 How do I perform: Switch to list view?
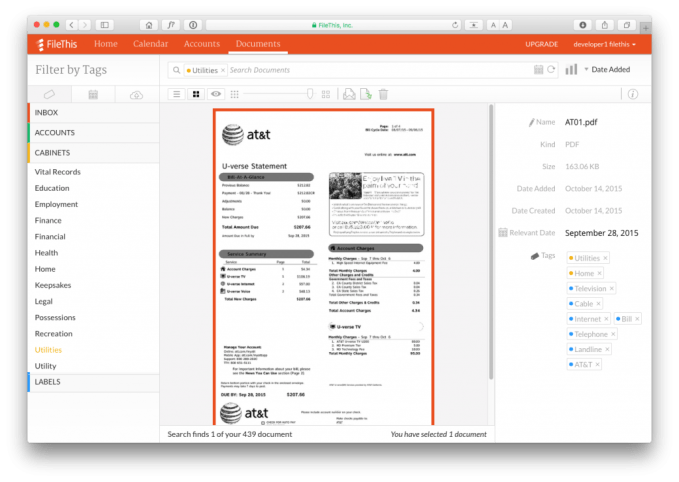tap(177, 94)
